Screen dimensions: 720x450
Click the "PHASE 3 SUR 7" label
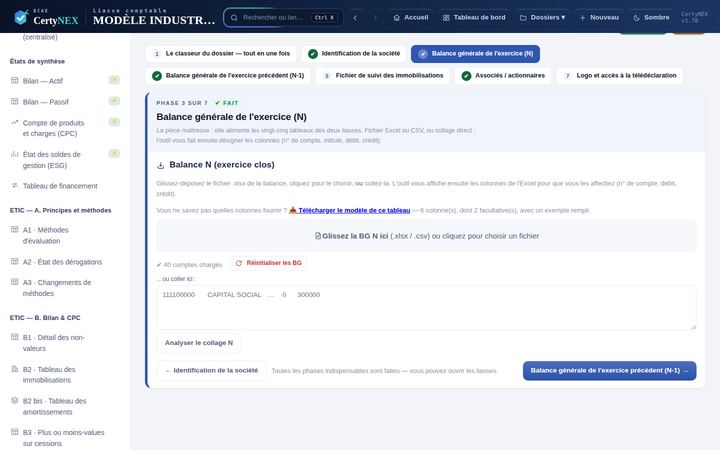tap(182, 103)
